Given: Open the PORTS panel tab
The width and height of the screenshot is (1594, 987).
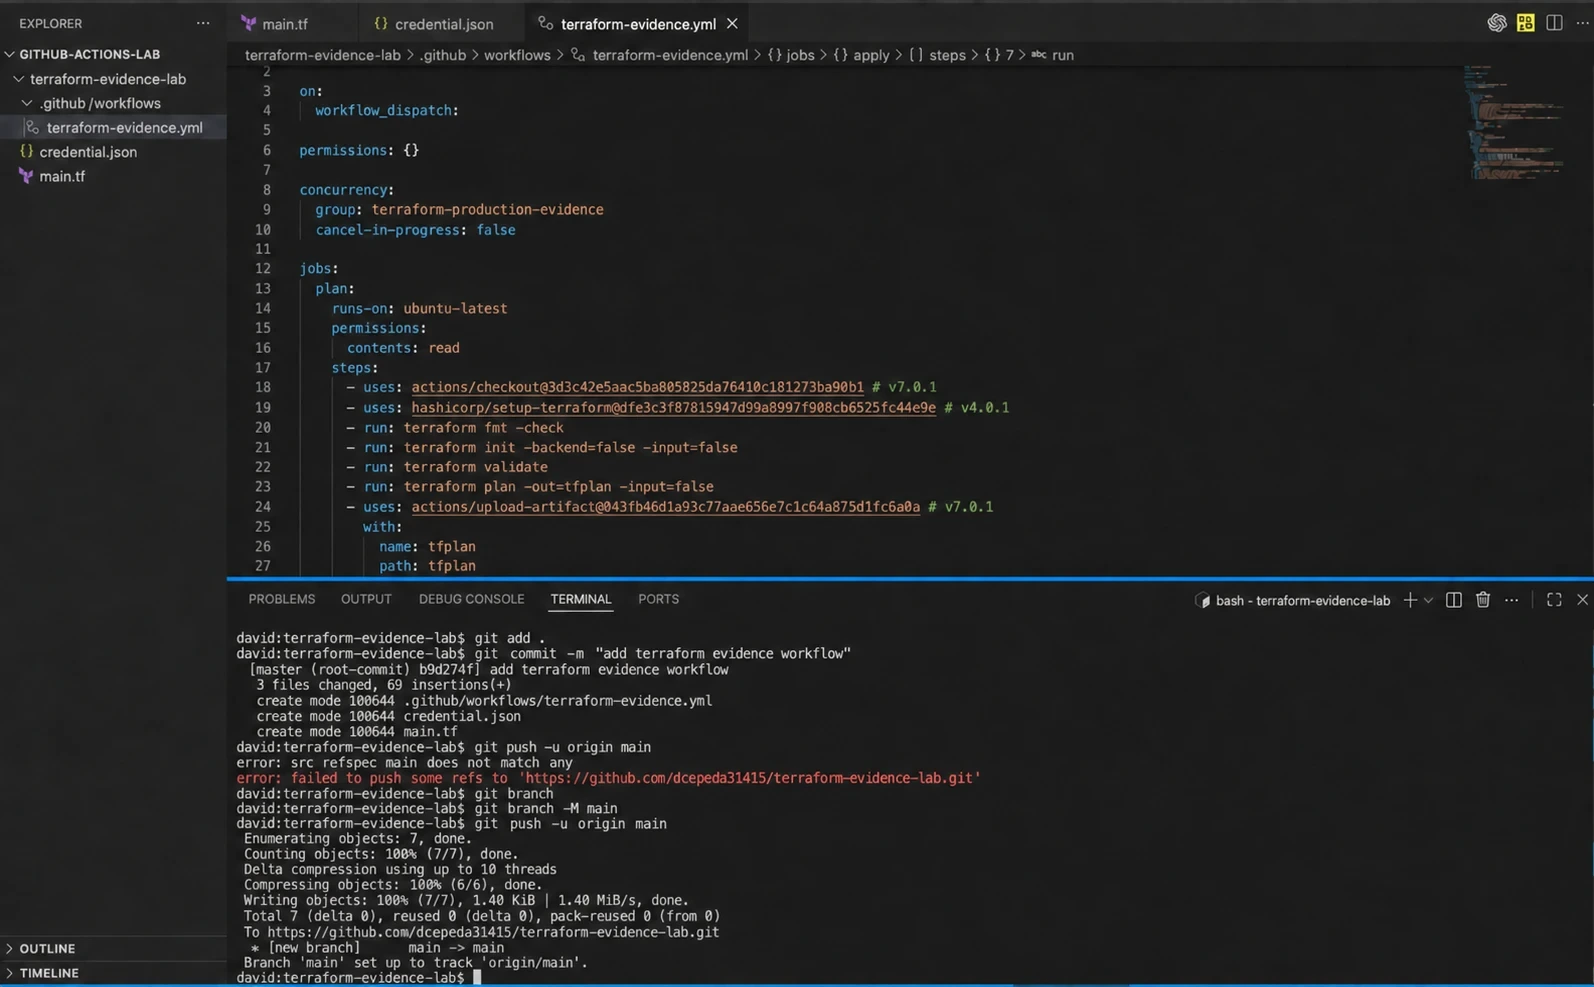Looking at the screenshot, I should coord(658,599).
